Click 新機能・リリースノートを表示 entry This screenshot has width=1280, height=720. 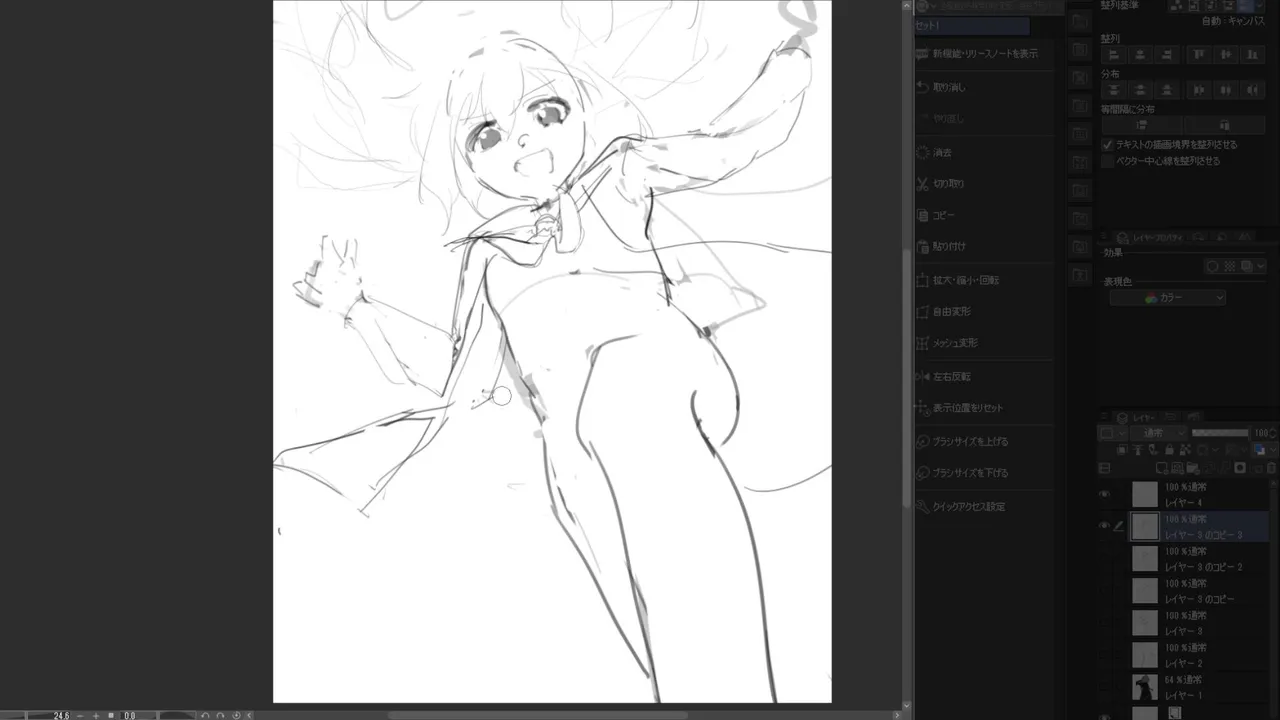point(984,53)
